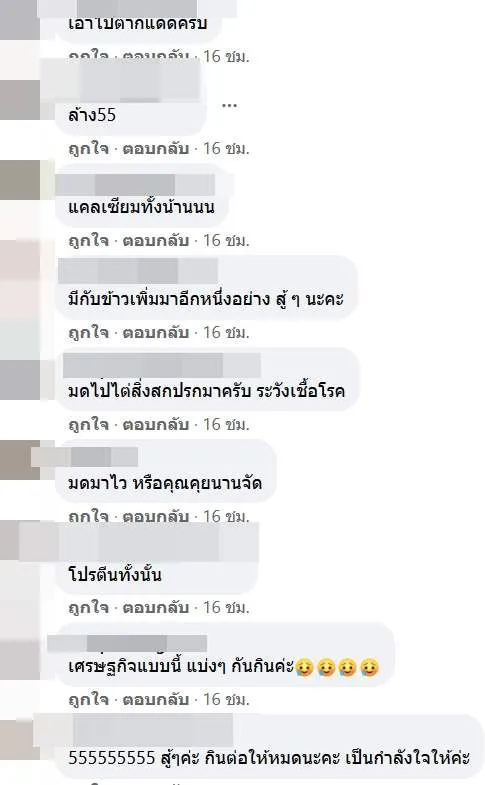Screen dimensions: 485x785
Task: Like the เศรษฐกิจแบบนี้ แบ่งๆ กันกินค่ะ comment
Action: click(x=89, y=699)
